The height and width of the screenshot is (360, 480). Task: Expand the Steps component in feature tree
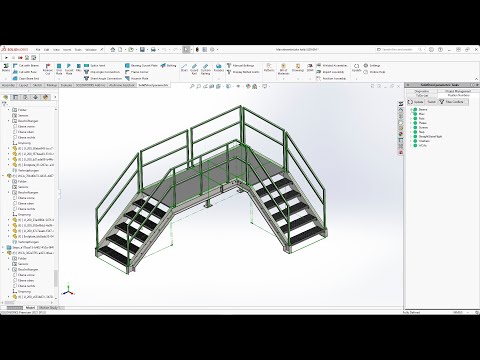4,248
